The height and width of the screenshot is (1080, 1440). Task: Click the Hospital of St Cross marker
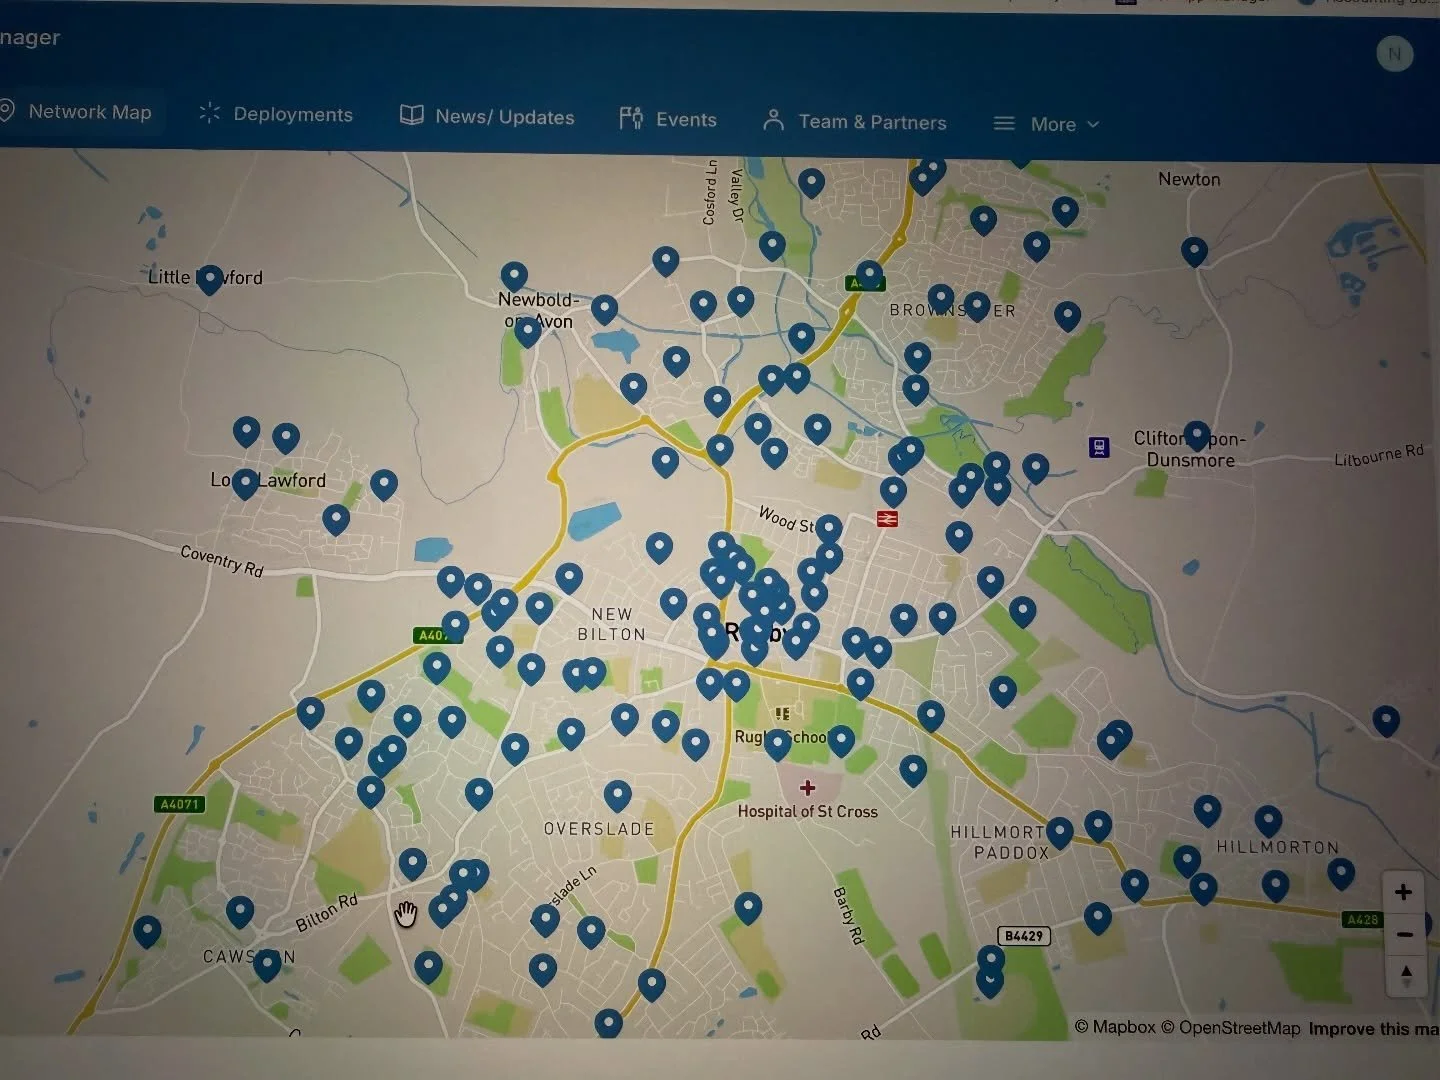(x=808, y=788)
